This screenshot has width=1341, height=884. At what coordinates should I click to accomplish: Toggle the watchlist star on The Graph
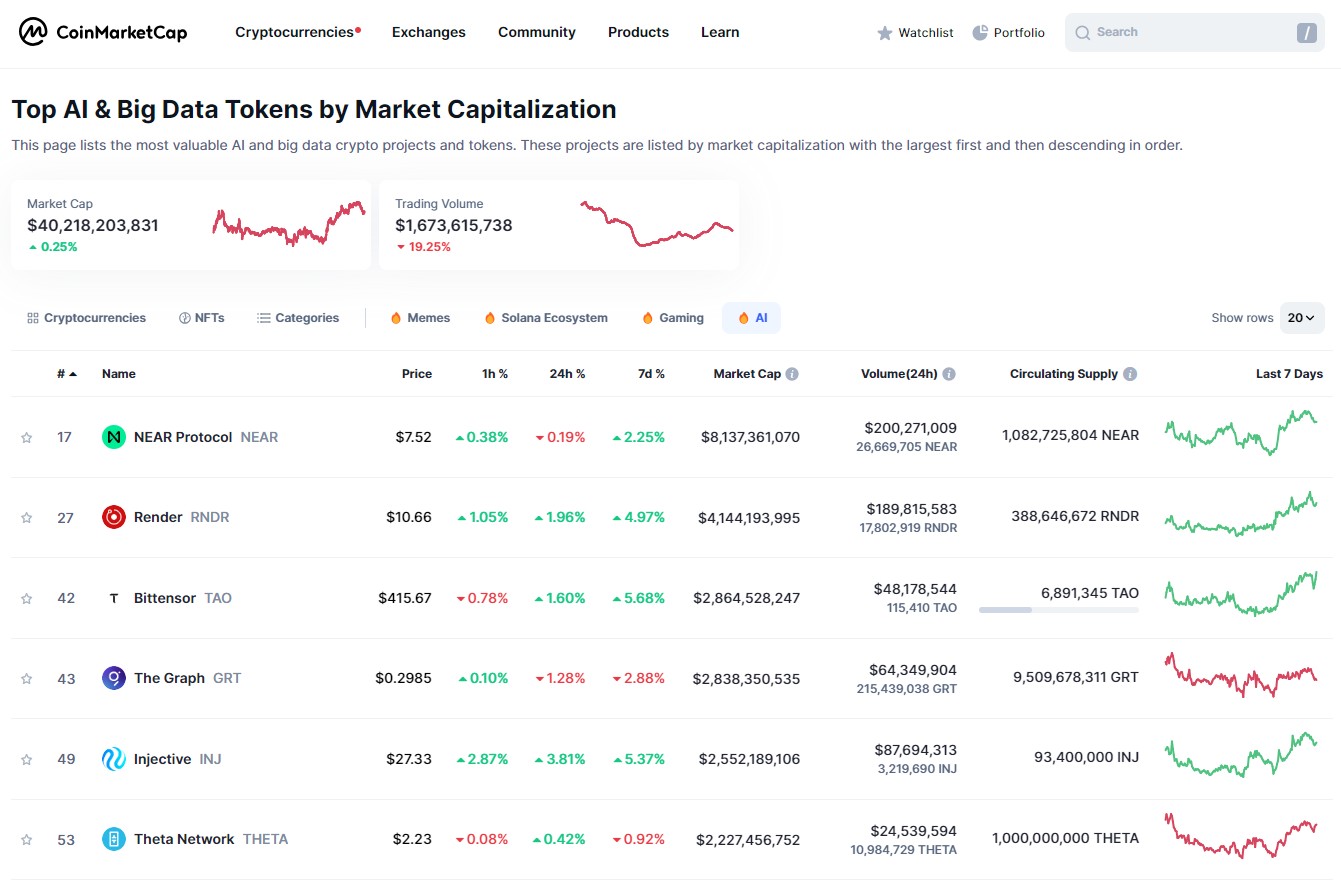tap(27, 678)
